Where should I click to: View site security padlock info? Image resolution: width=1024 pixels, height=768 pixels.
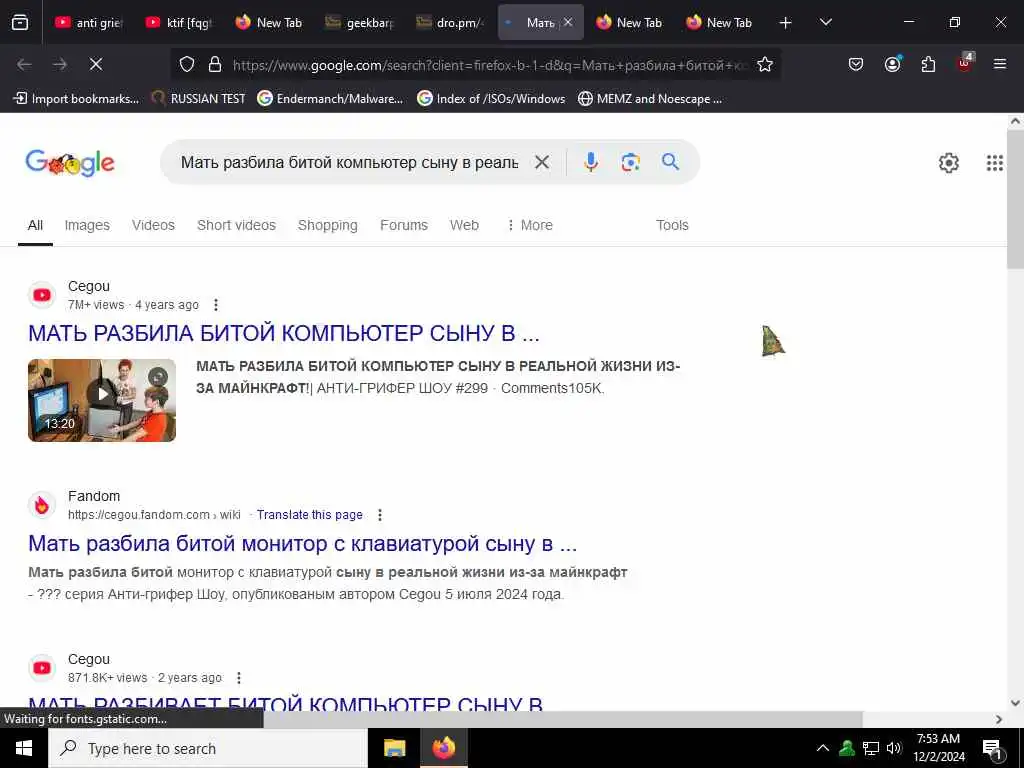pos(215,64)
